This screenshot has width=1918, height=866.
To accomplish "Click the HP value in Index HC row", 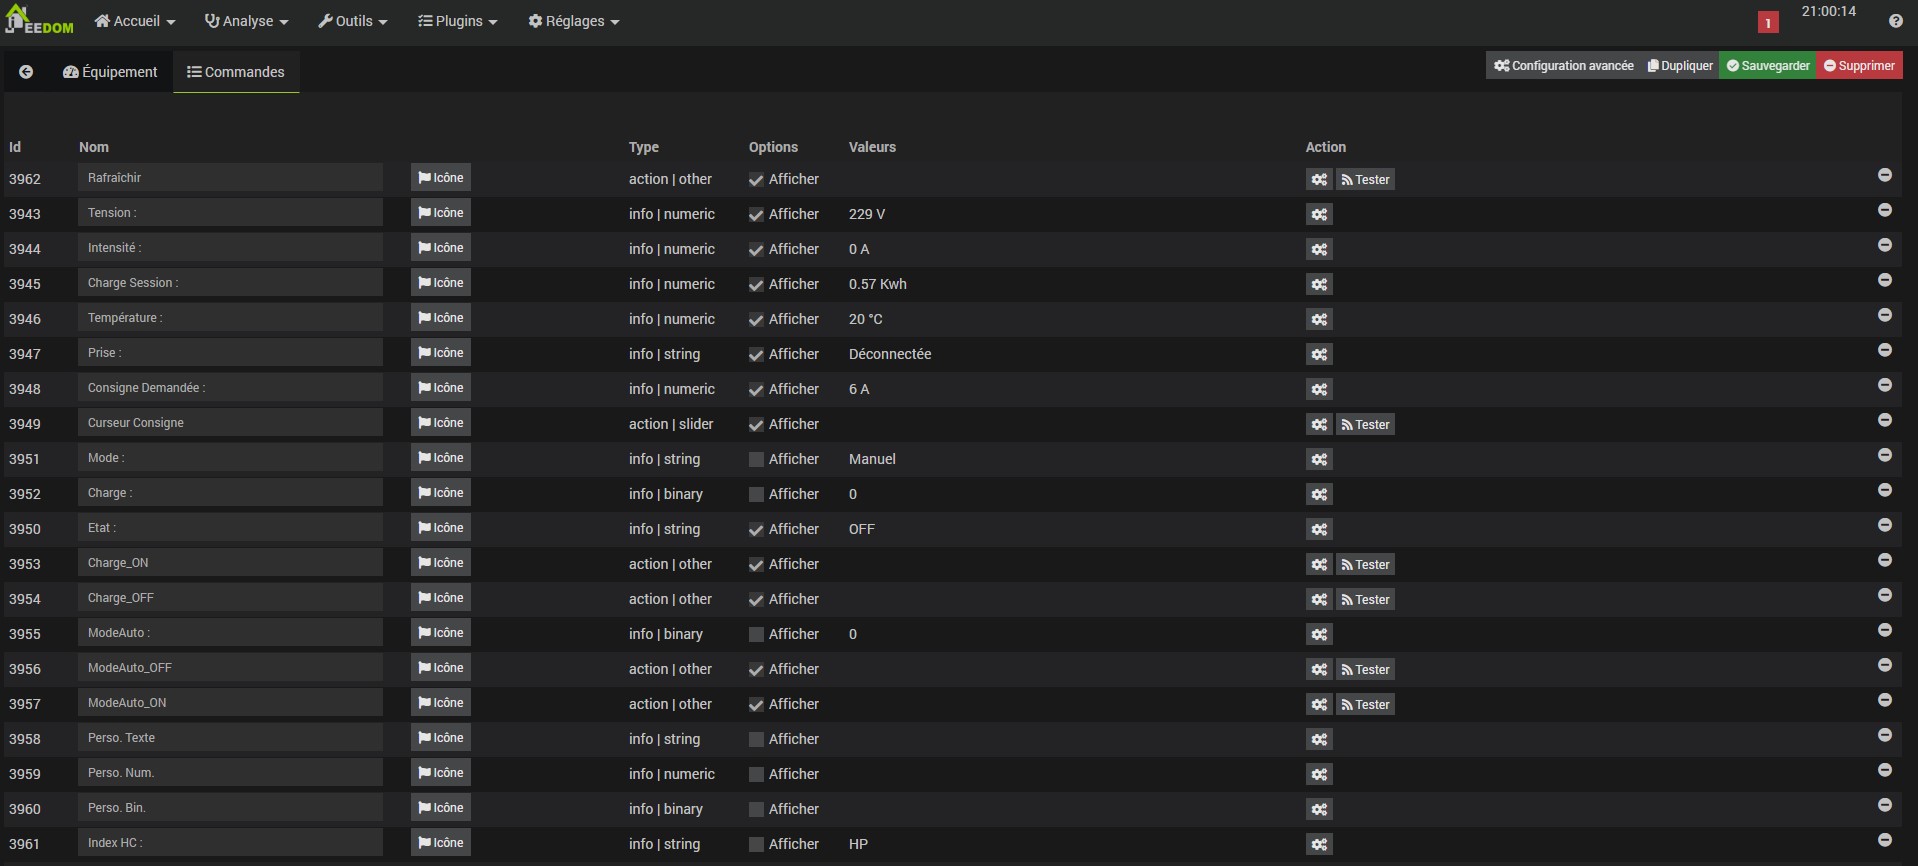I will point(858,844).
